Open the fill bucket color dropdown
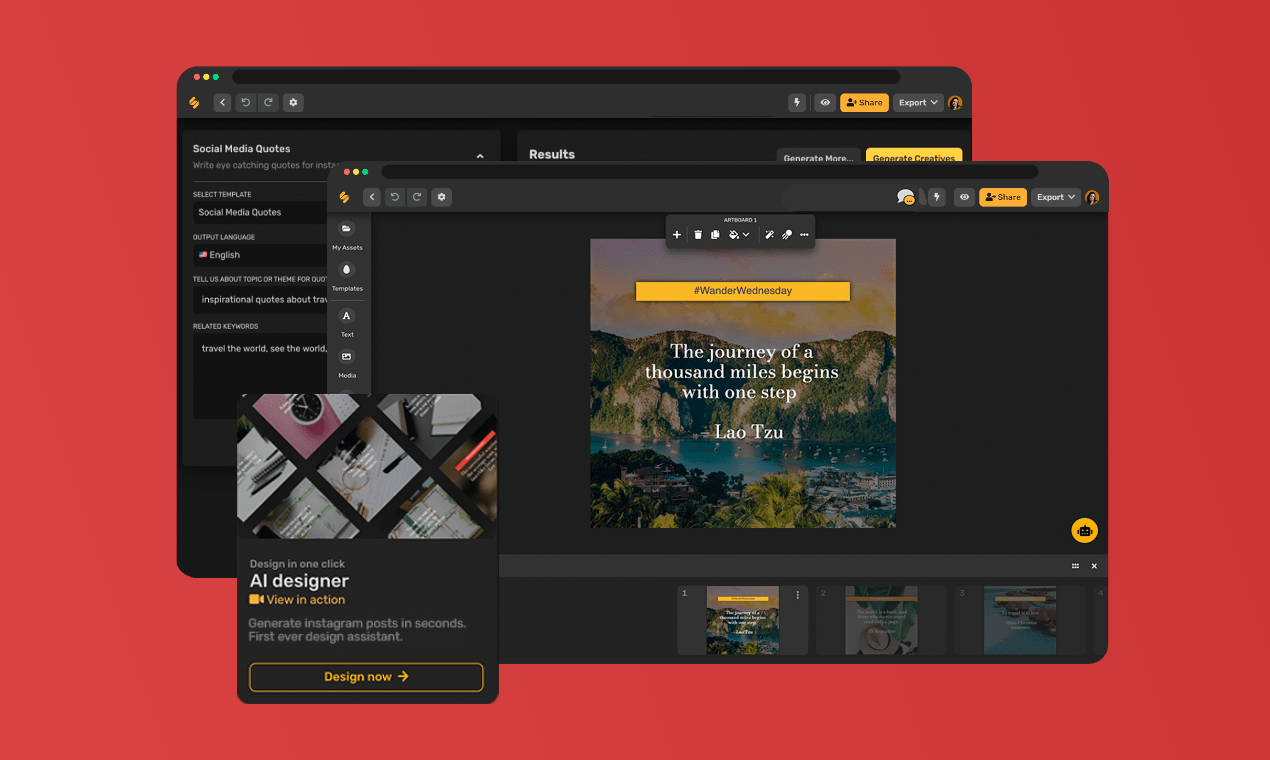1270x760 pixels. [x=739, y=235]
